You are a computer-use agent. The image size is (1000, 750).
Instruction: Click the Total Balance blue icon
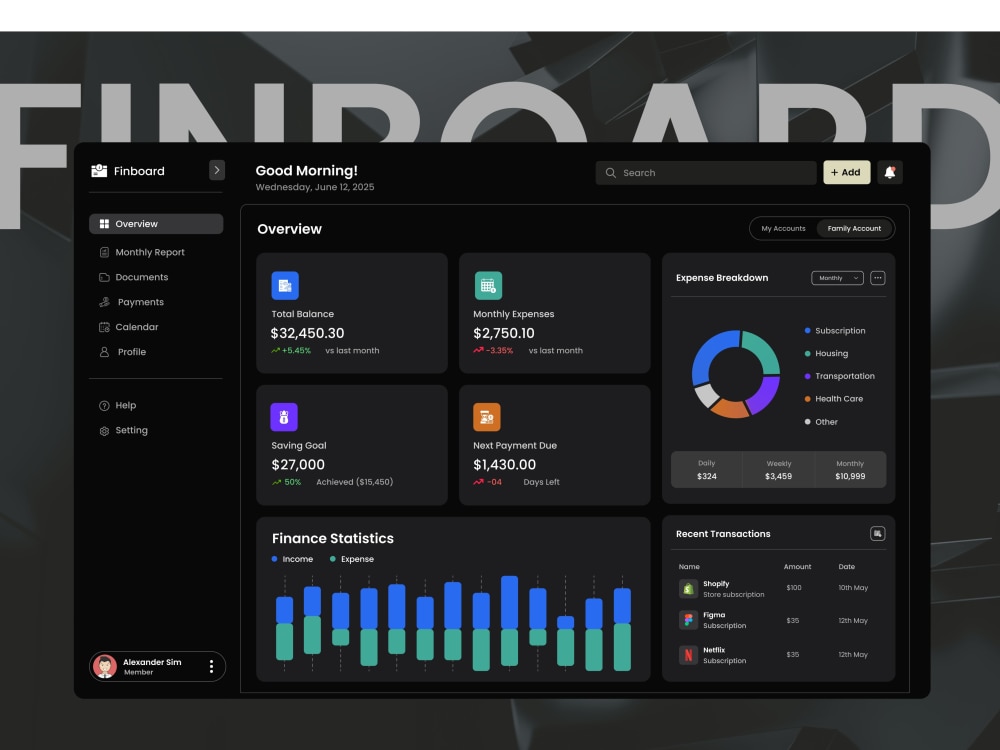(285, 286)
